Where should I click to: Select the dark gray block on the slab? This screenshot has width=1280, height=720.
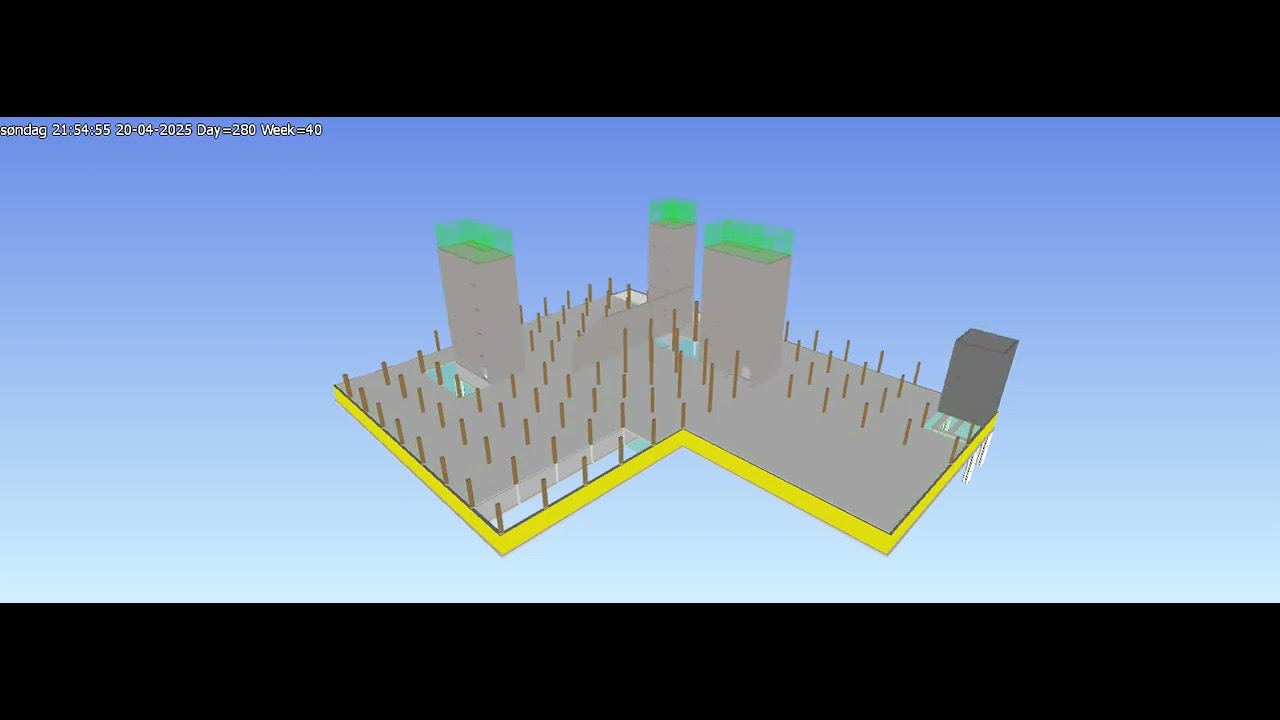click(x=978, y=373)
